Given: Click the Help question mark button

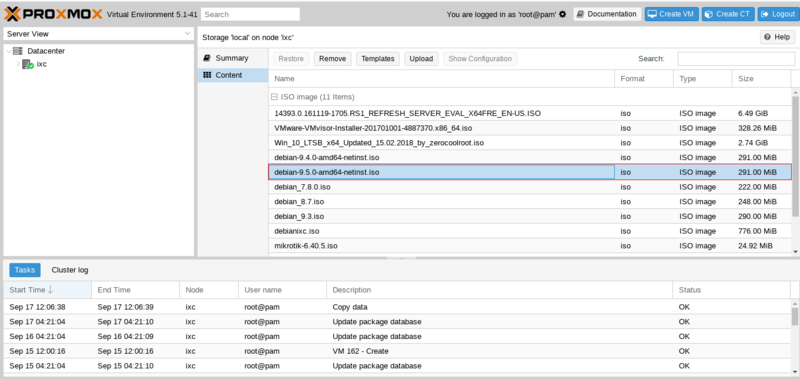Looking at the screenshot, I should point(777,37).
